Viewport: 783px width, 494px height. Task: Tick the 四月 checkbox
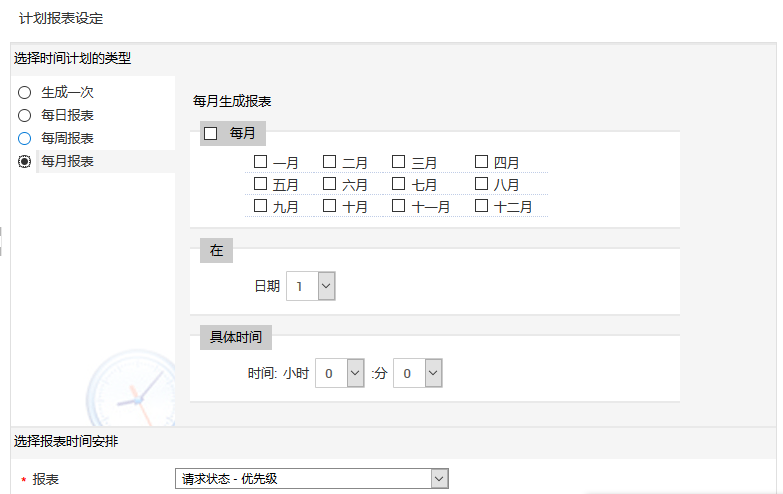(481, 161)
